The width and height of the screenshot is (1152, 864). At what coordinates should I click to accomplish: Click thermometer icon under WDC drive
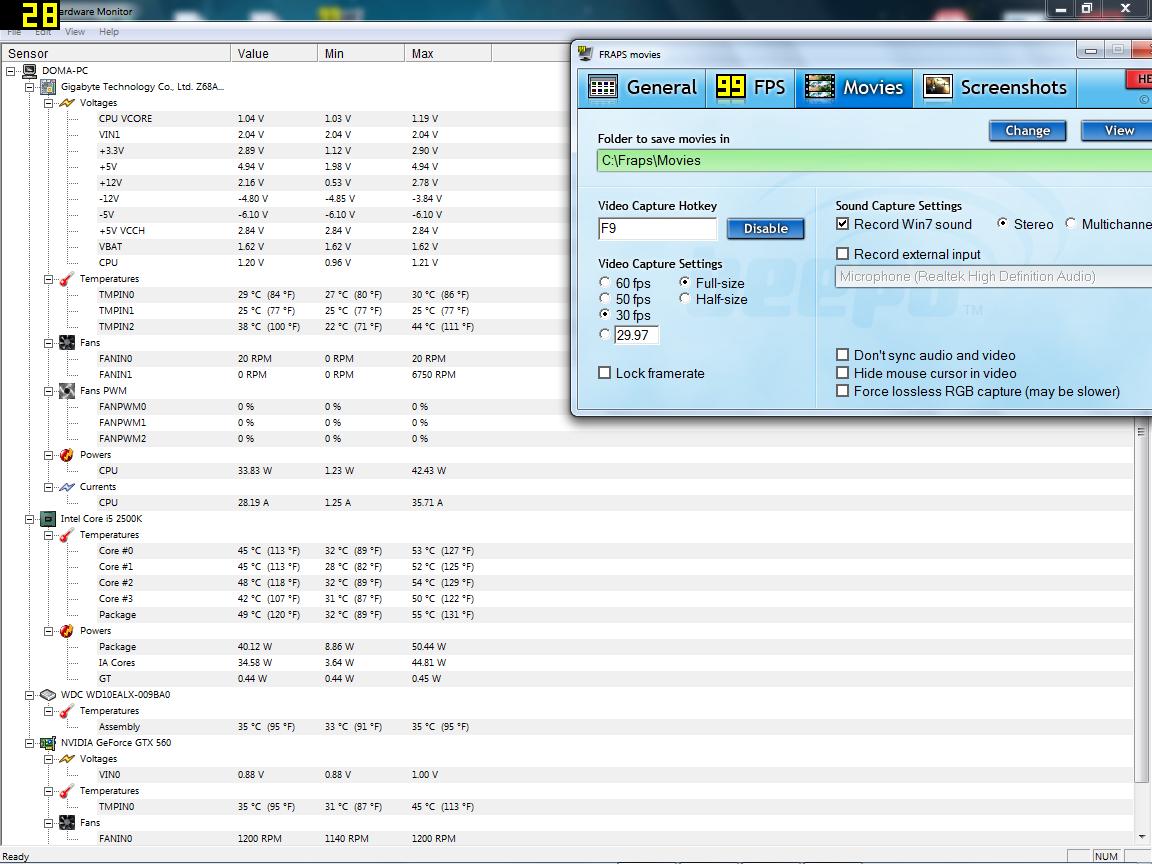click(67, 711)
